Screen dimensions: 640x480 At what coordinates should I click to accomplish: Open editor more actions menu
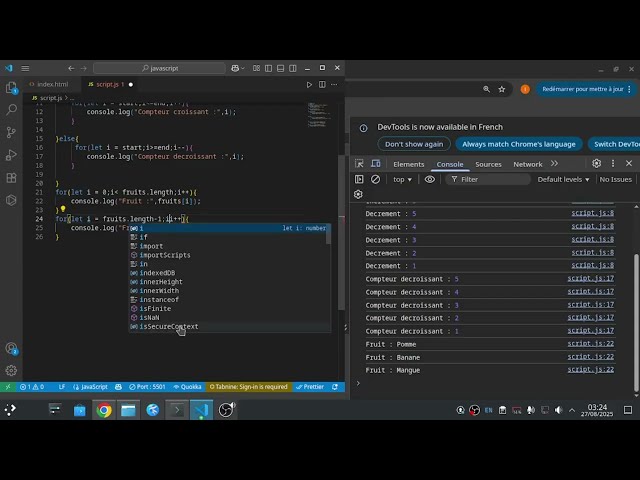click(x=334, y=84)
